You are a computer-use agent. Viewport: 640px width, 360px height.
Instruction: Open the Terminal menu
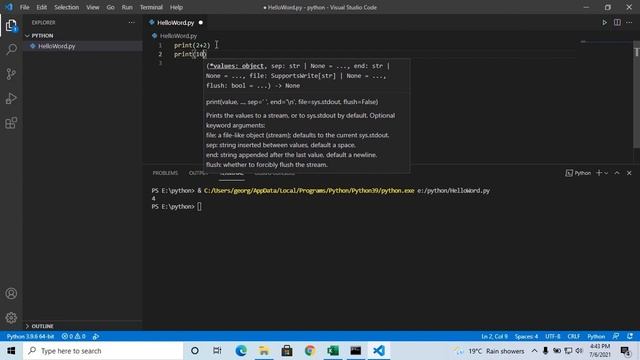[151, 7]
